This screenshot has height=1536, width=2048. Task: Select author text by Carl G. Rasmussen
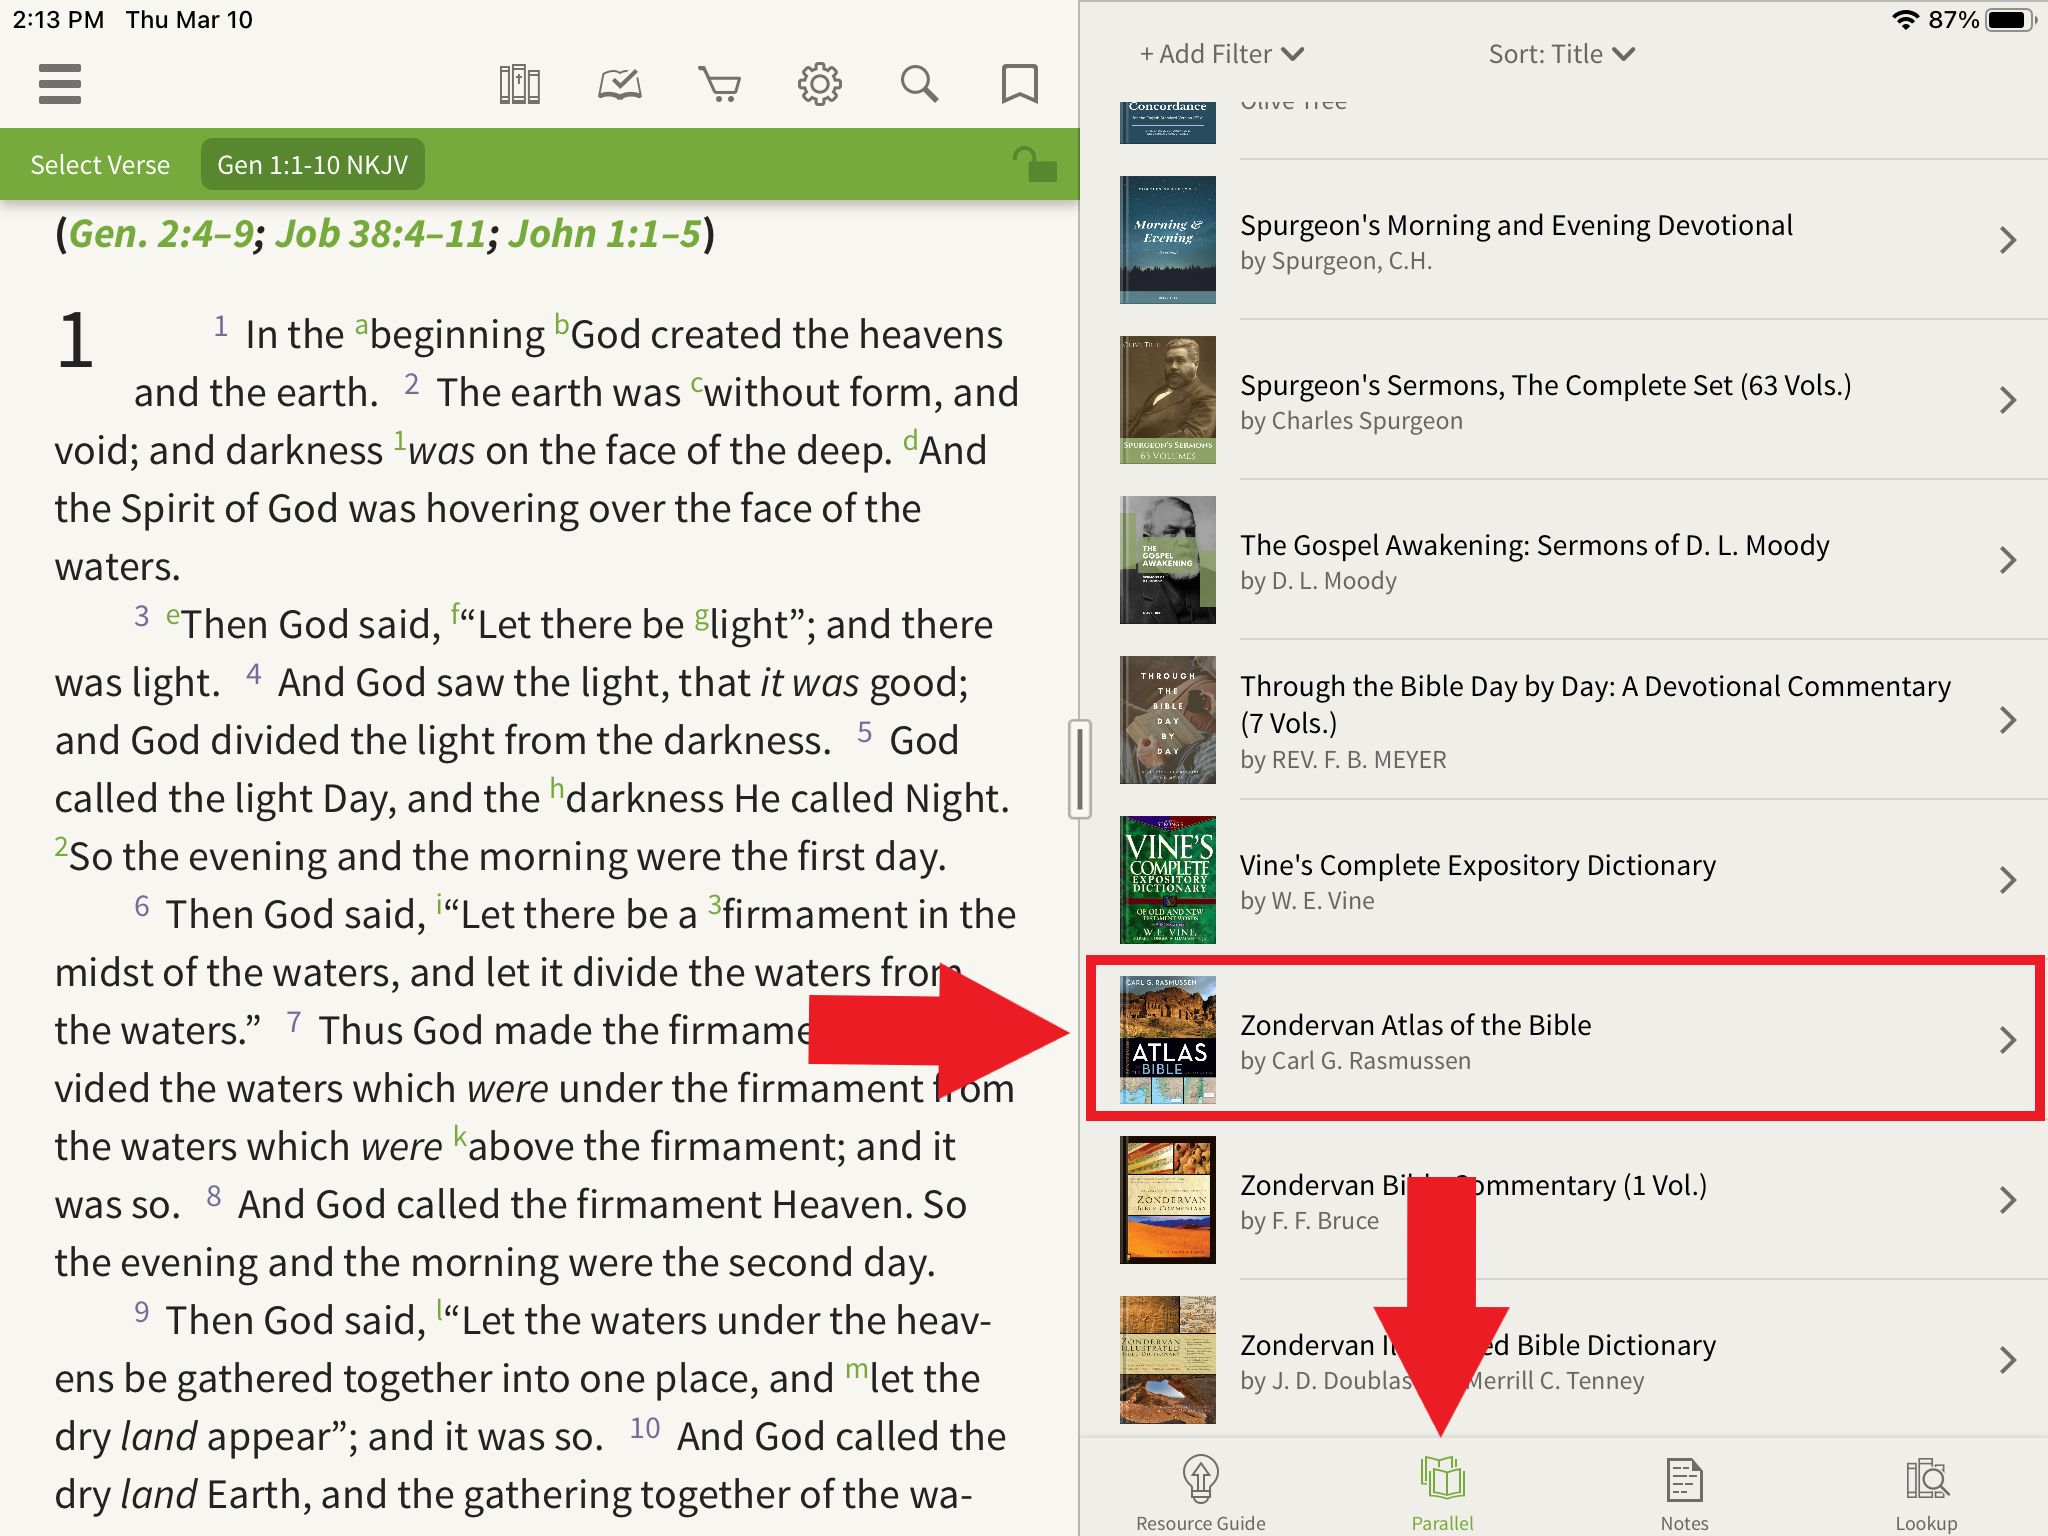pyautogui.click(x=1355, y=1061)
